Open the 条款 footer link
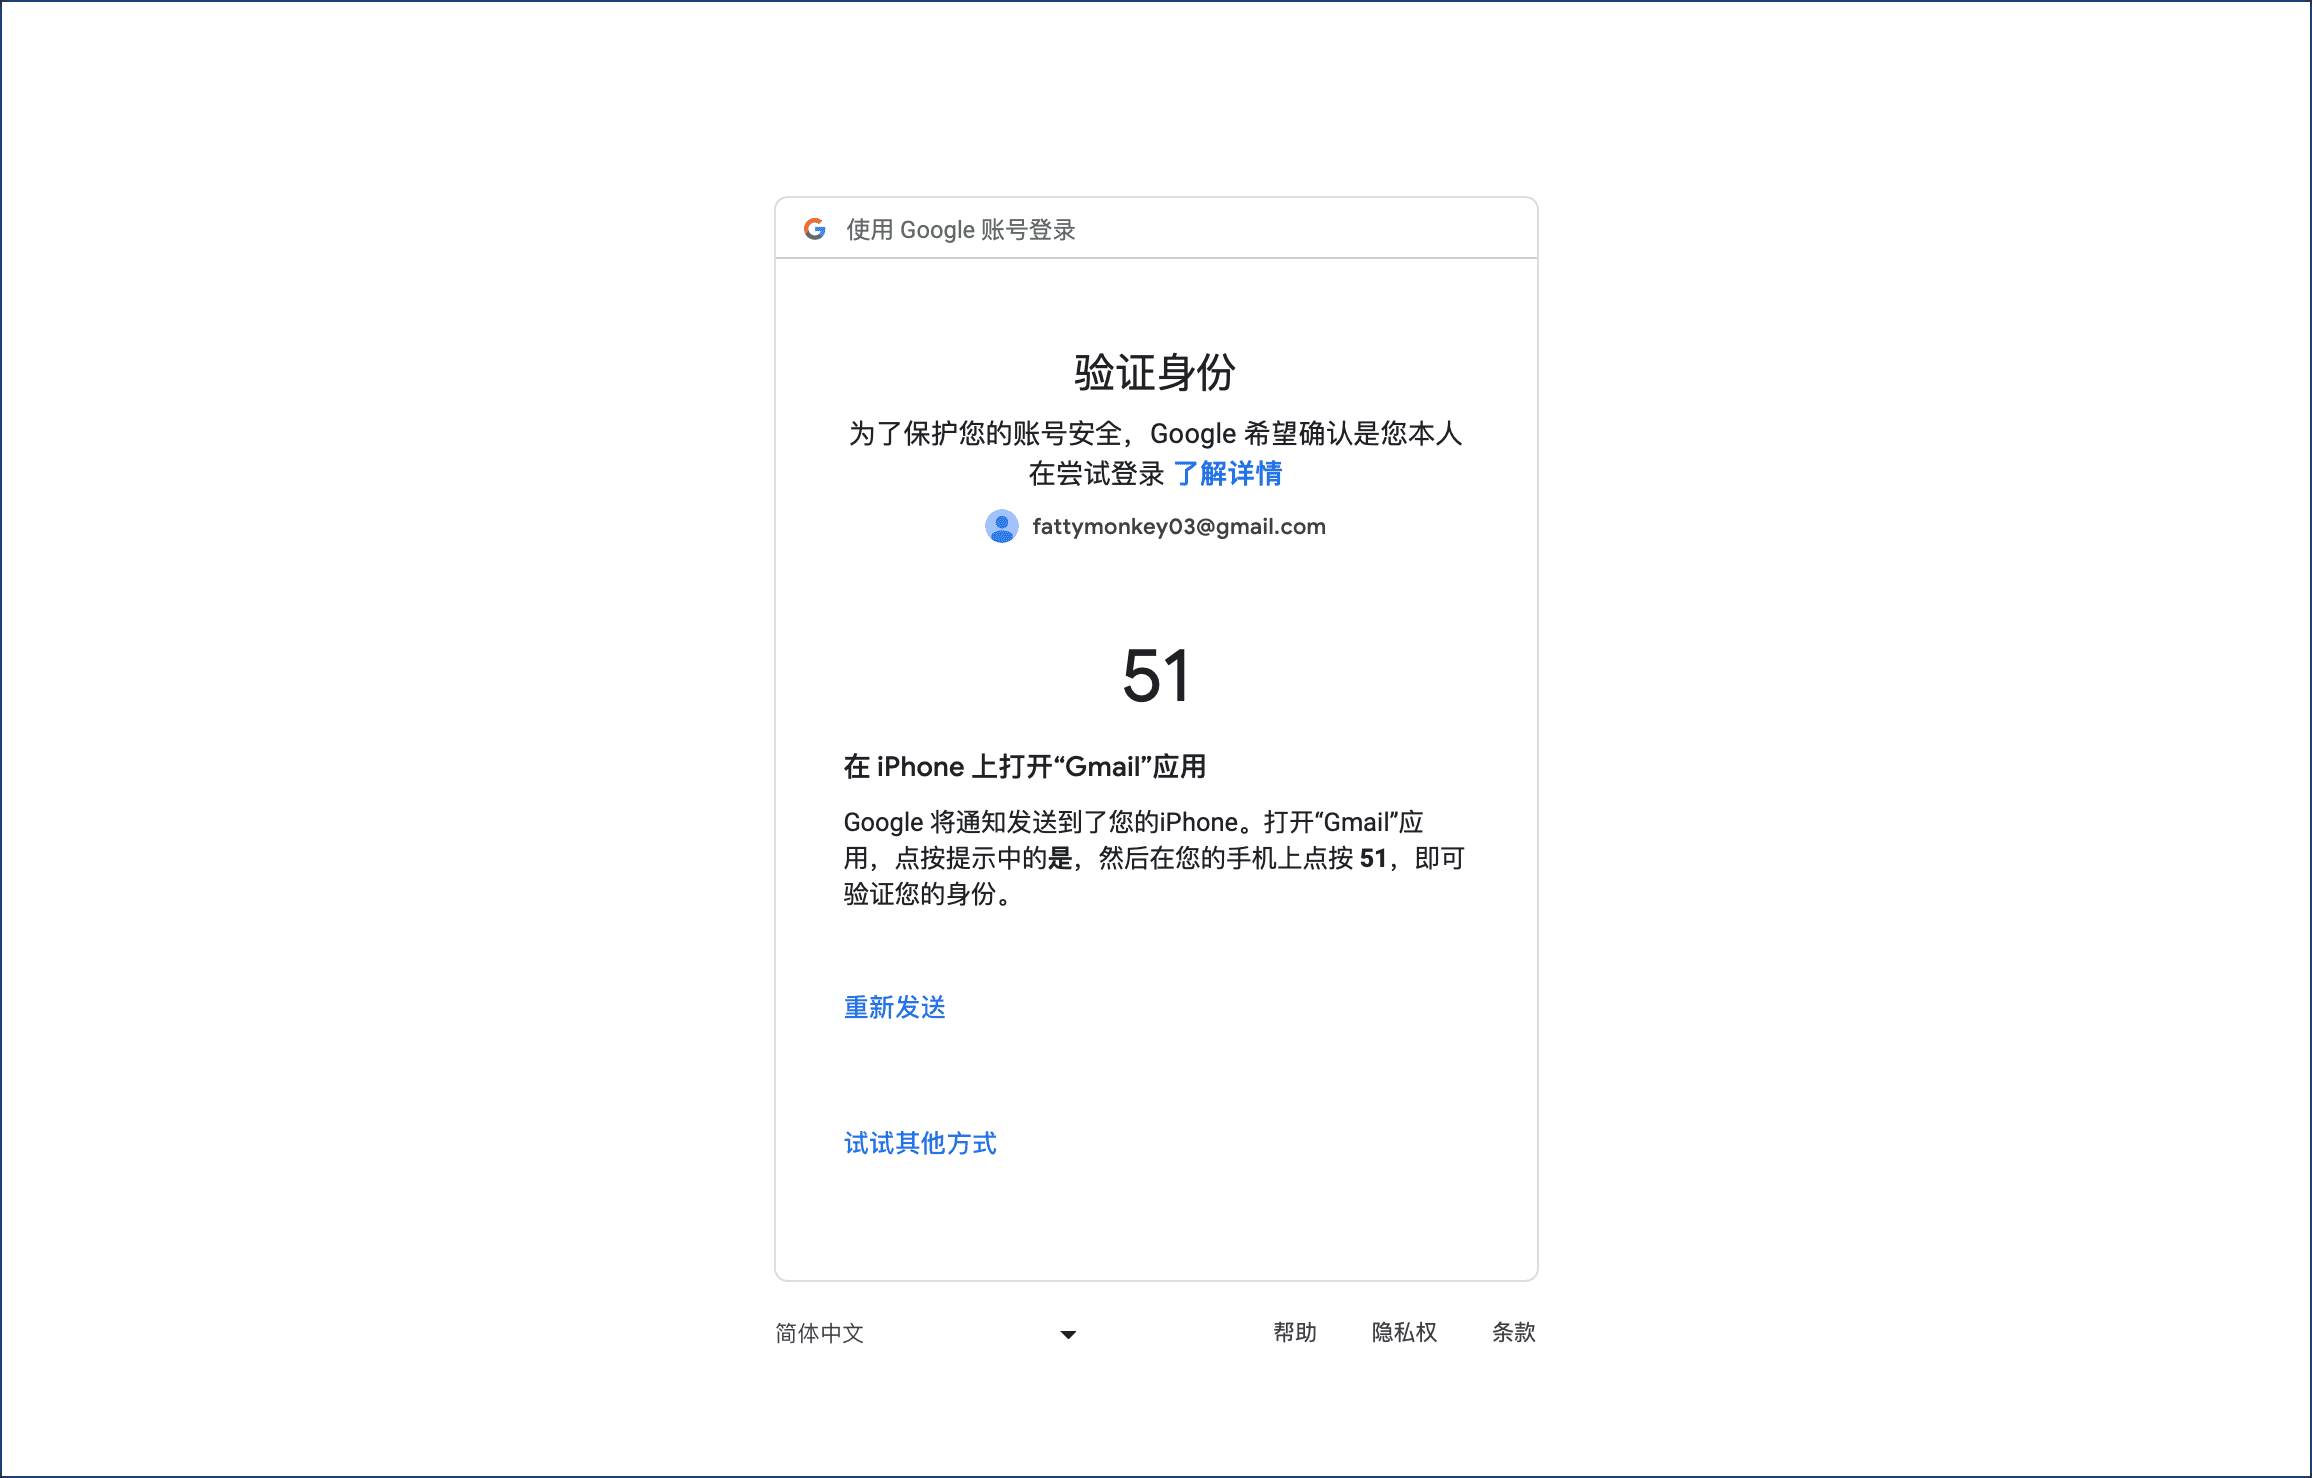Image resolution: width=2312 pixels, height=1478 pixels. 1514,1332
